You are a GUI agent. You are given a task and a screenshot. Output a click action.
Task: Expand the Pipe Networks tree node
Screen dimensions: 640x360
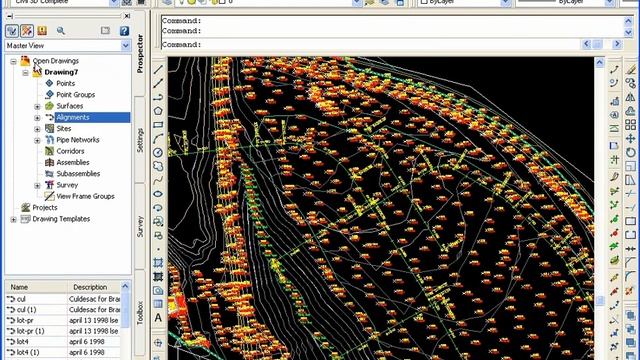tap(37, 140)
